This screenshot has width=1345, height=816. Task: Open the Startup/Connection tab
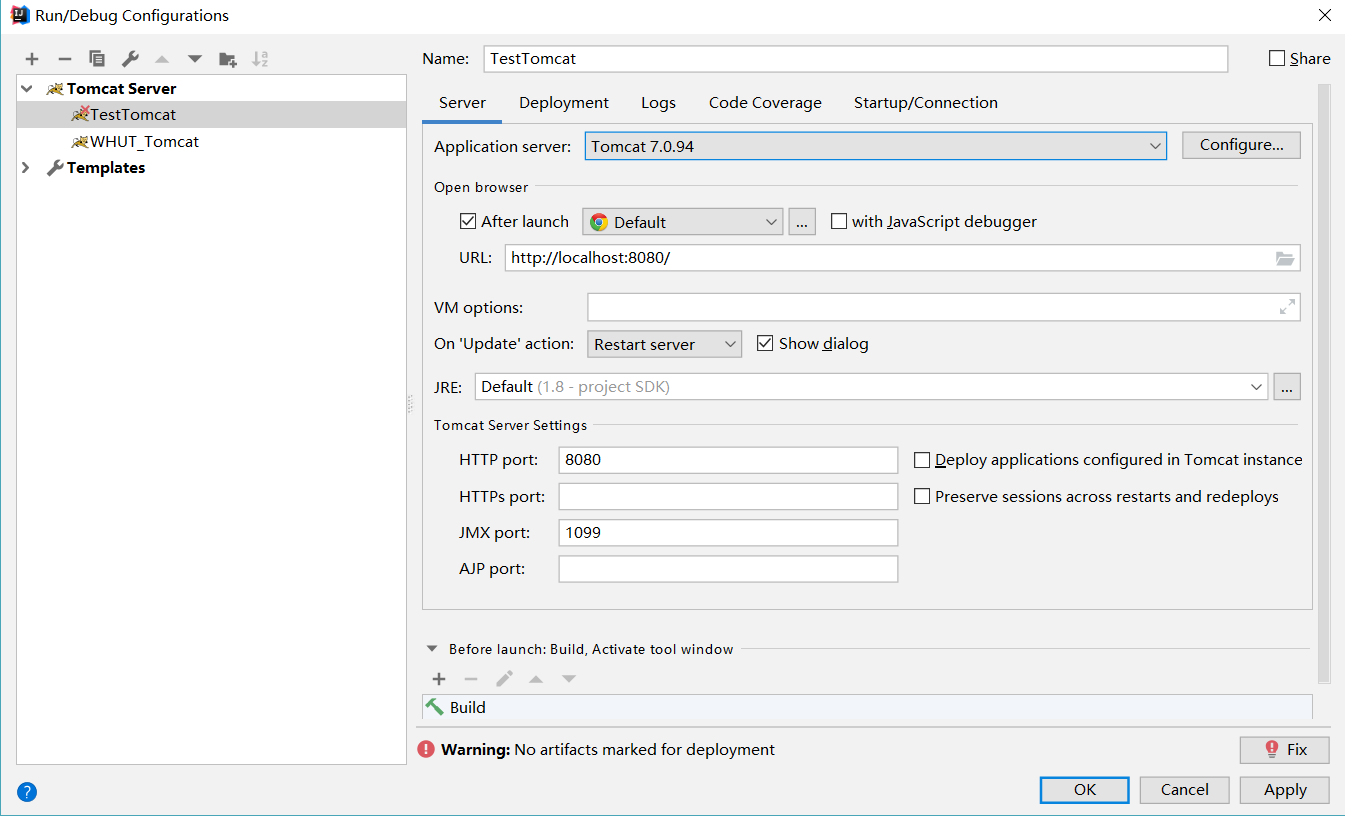point(925,102)
